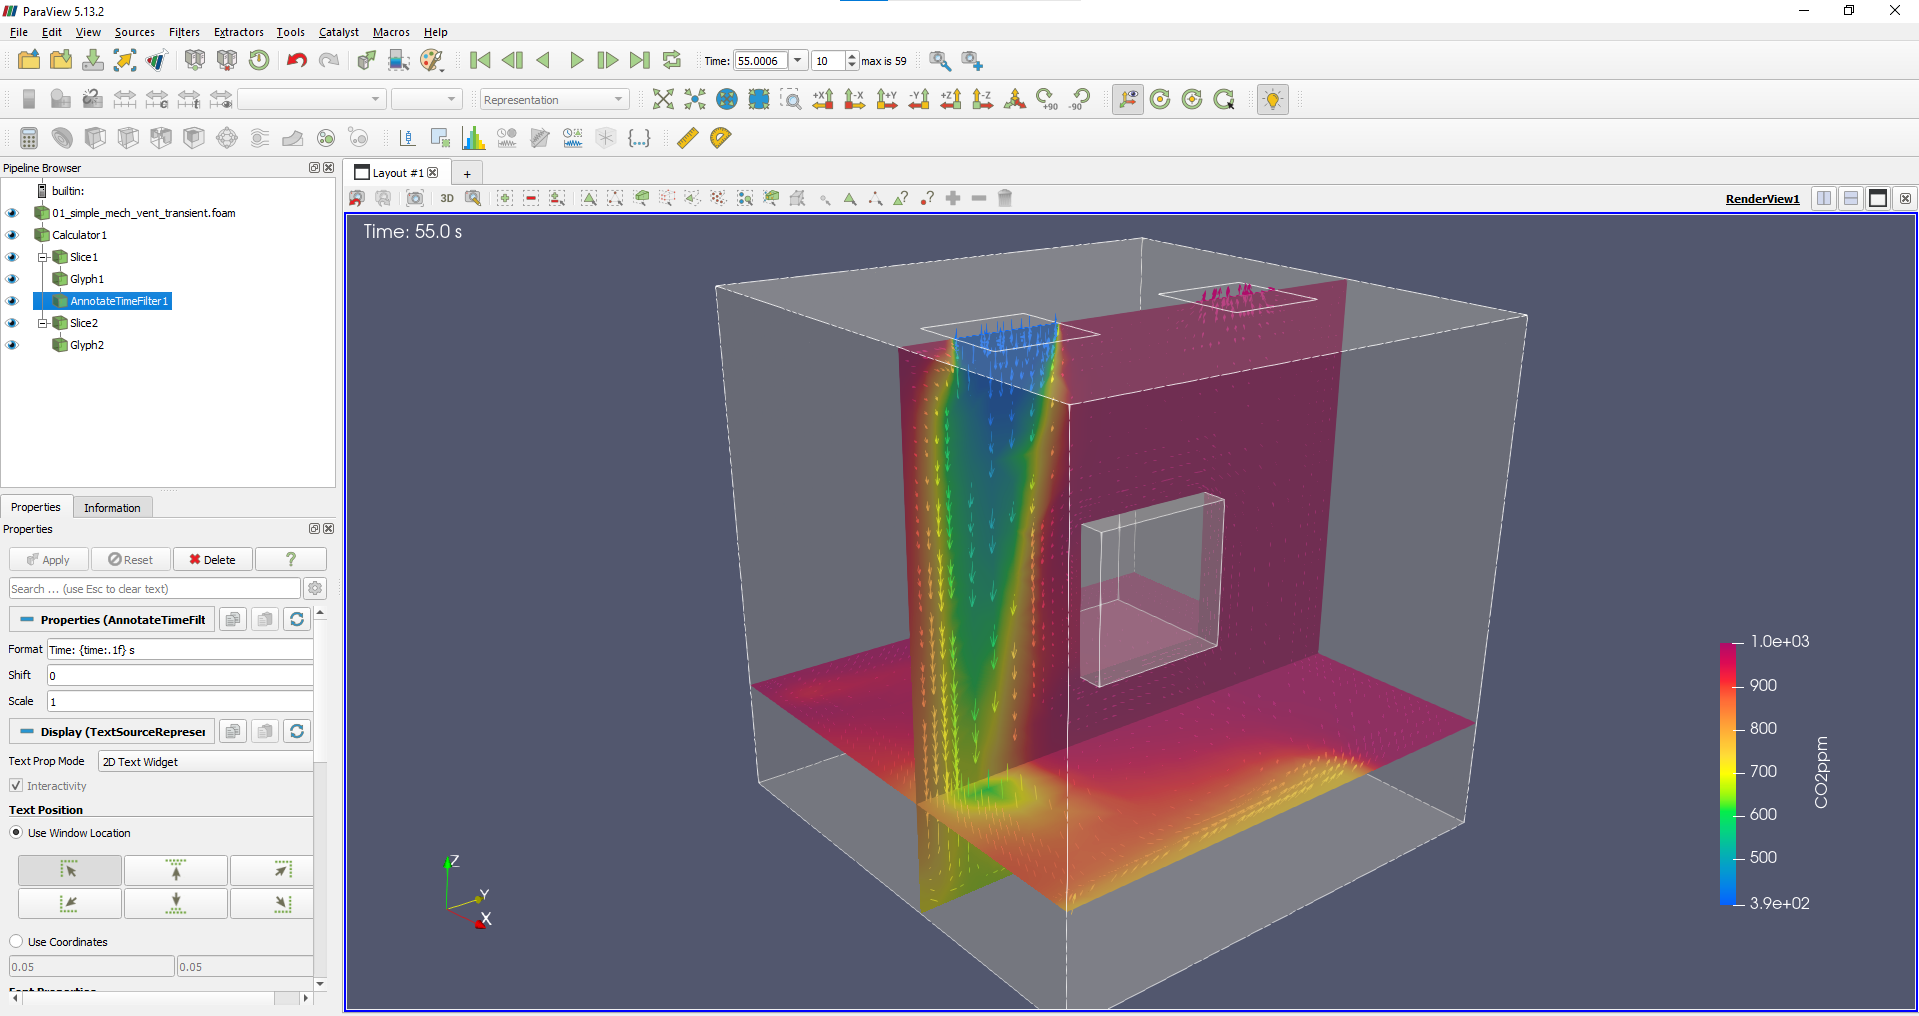
Task: Expand the Text Prop Mode combo box
Action: tap(205, 762)
